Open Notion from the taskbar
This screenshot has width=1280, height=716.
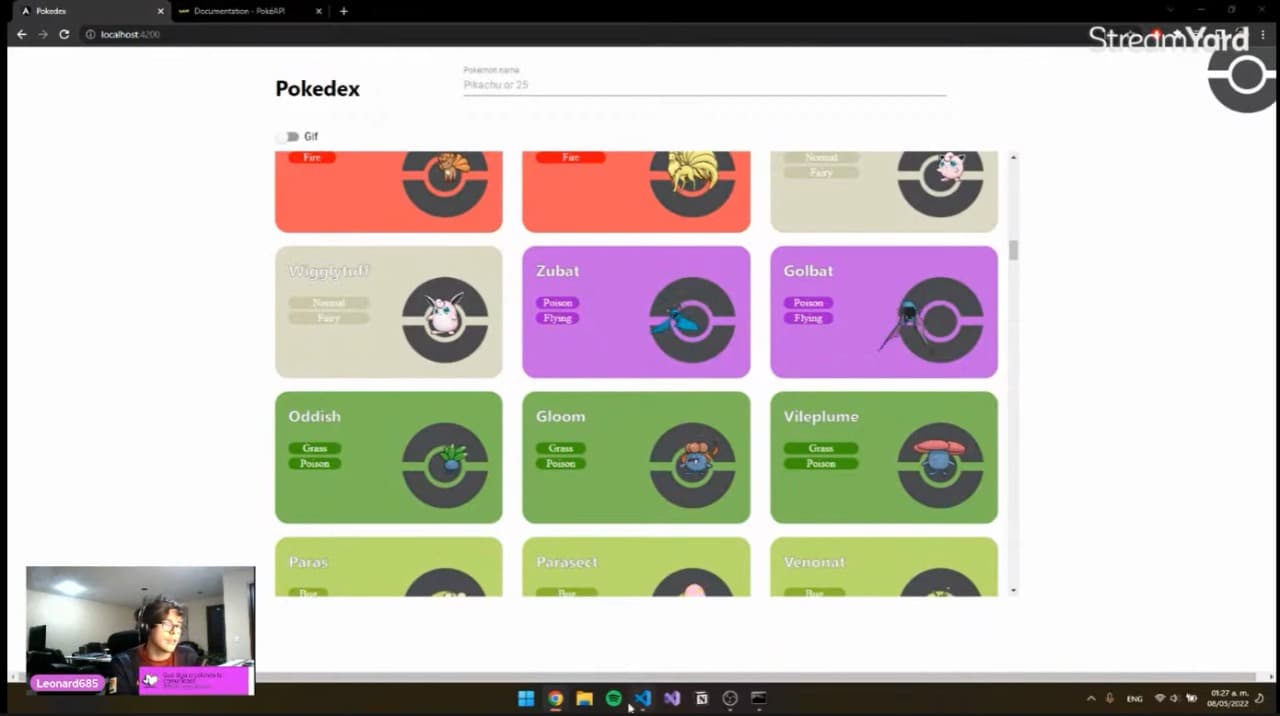coord(701,699)
